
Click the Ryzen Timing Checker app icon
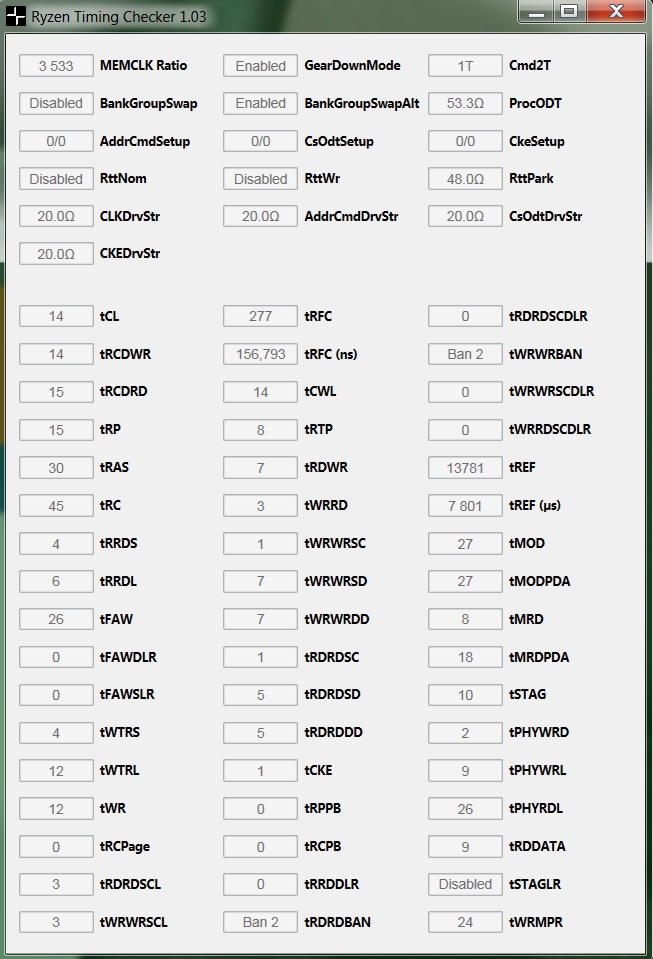15,16
